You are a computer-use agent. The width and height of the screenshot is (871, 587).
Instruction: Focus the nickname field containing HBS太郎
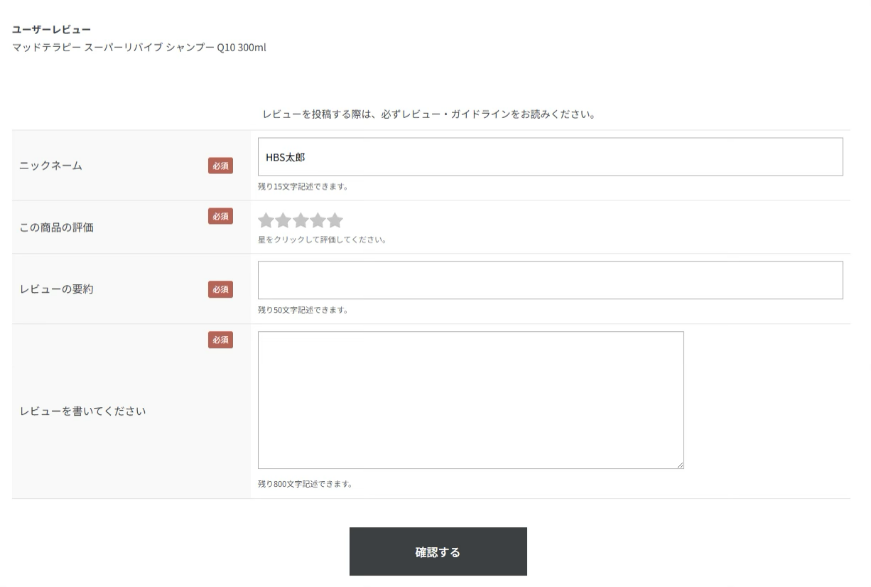click(550, 157)
